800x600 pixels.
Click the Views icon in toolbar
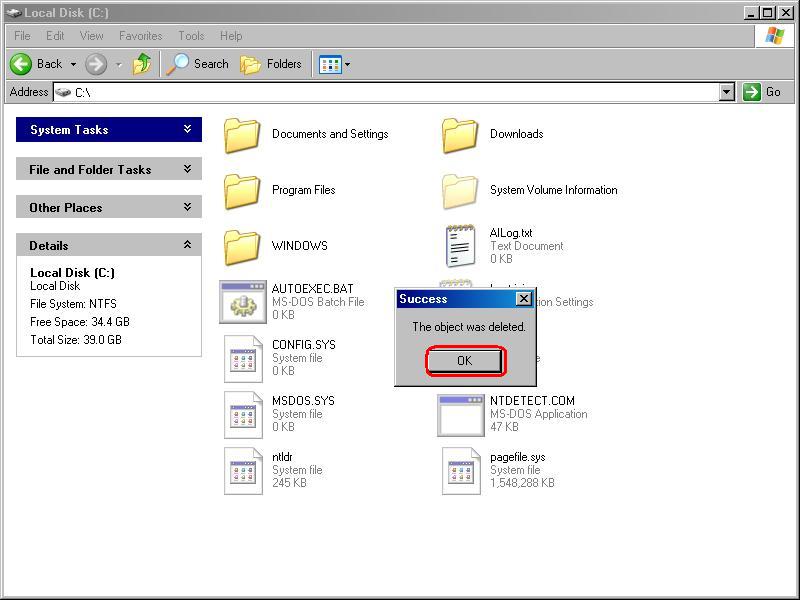(x=330, y=65)
